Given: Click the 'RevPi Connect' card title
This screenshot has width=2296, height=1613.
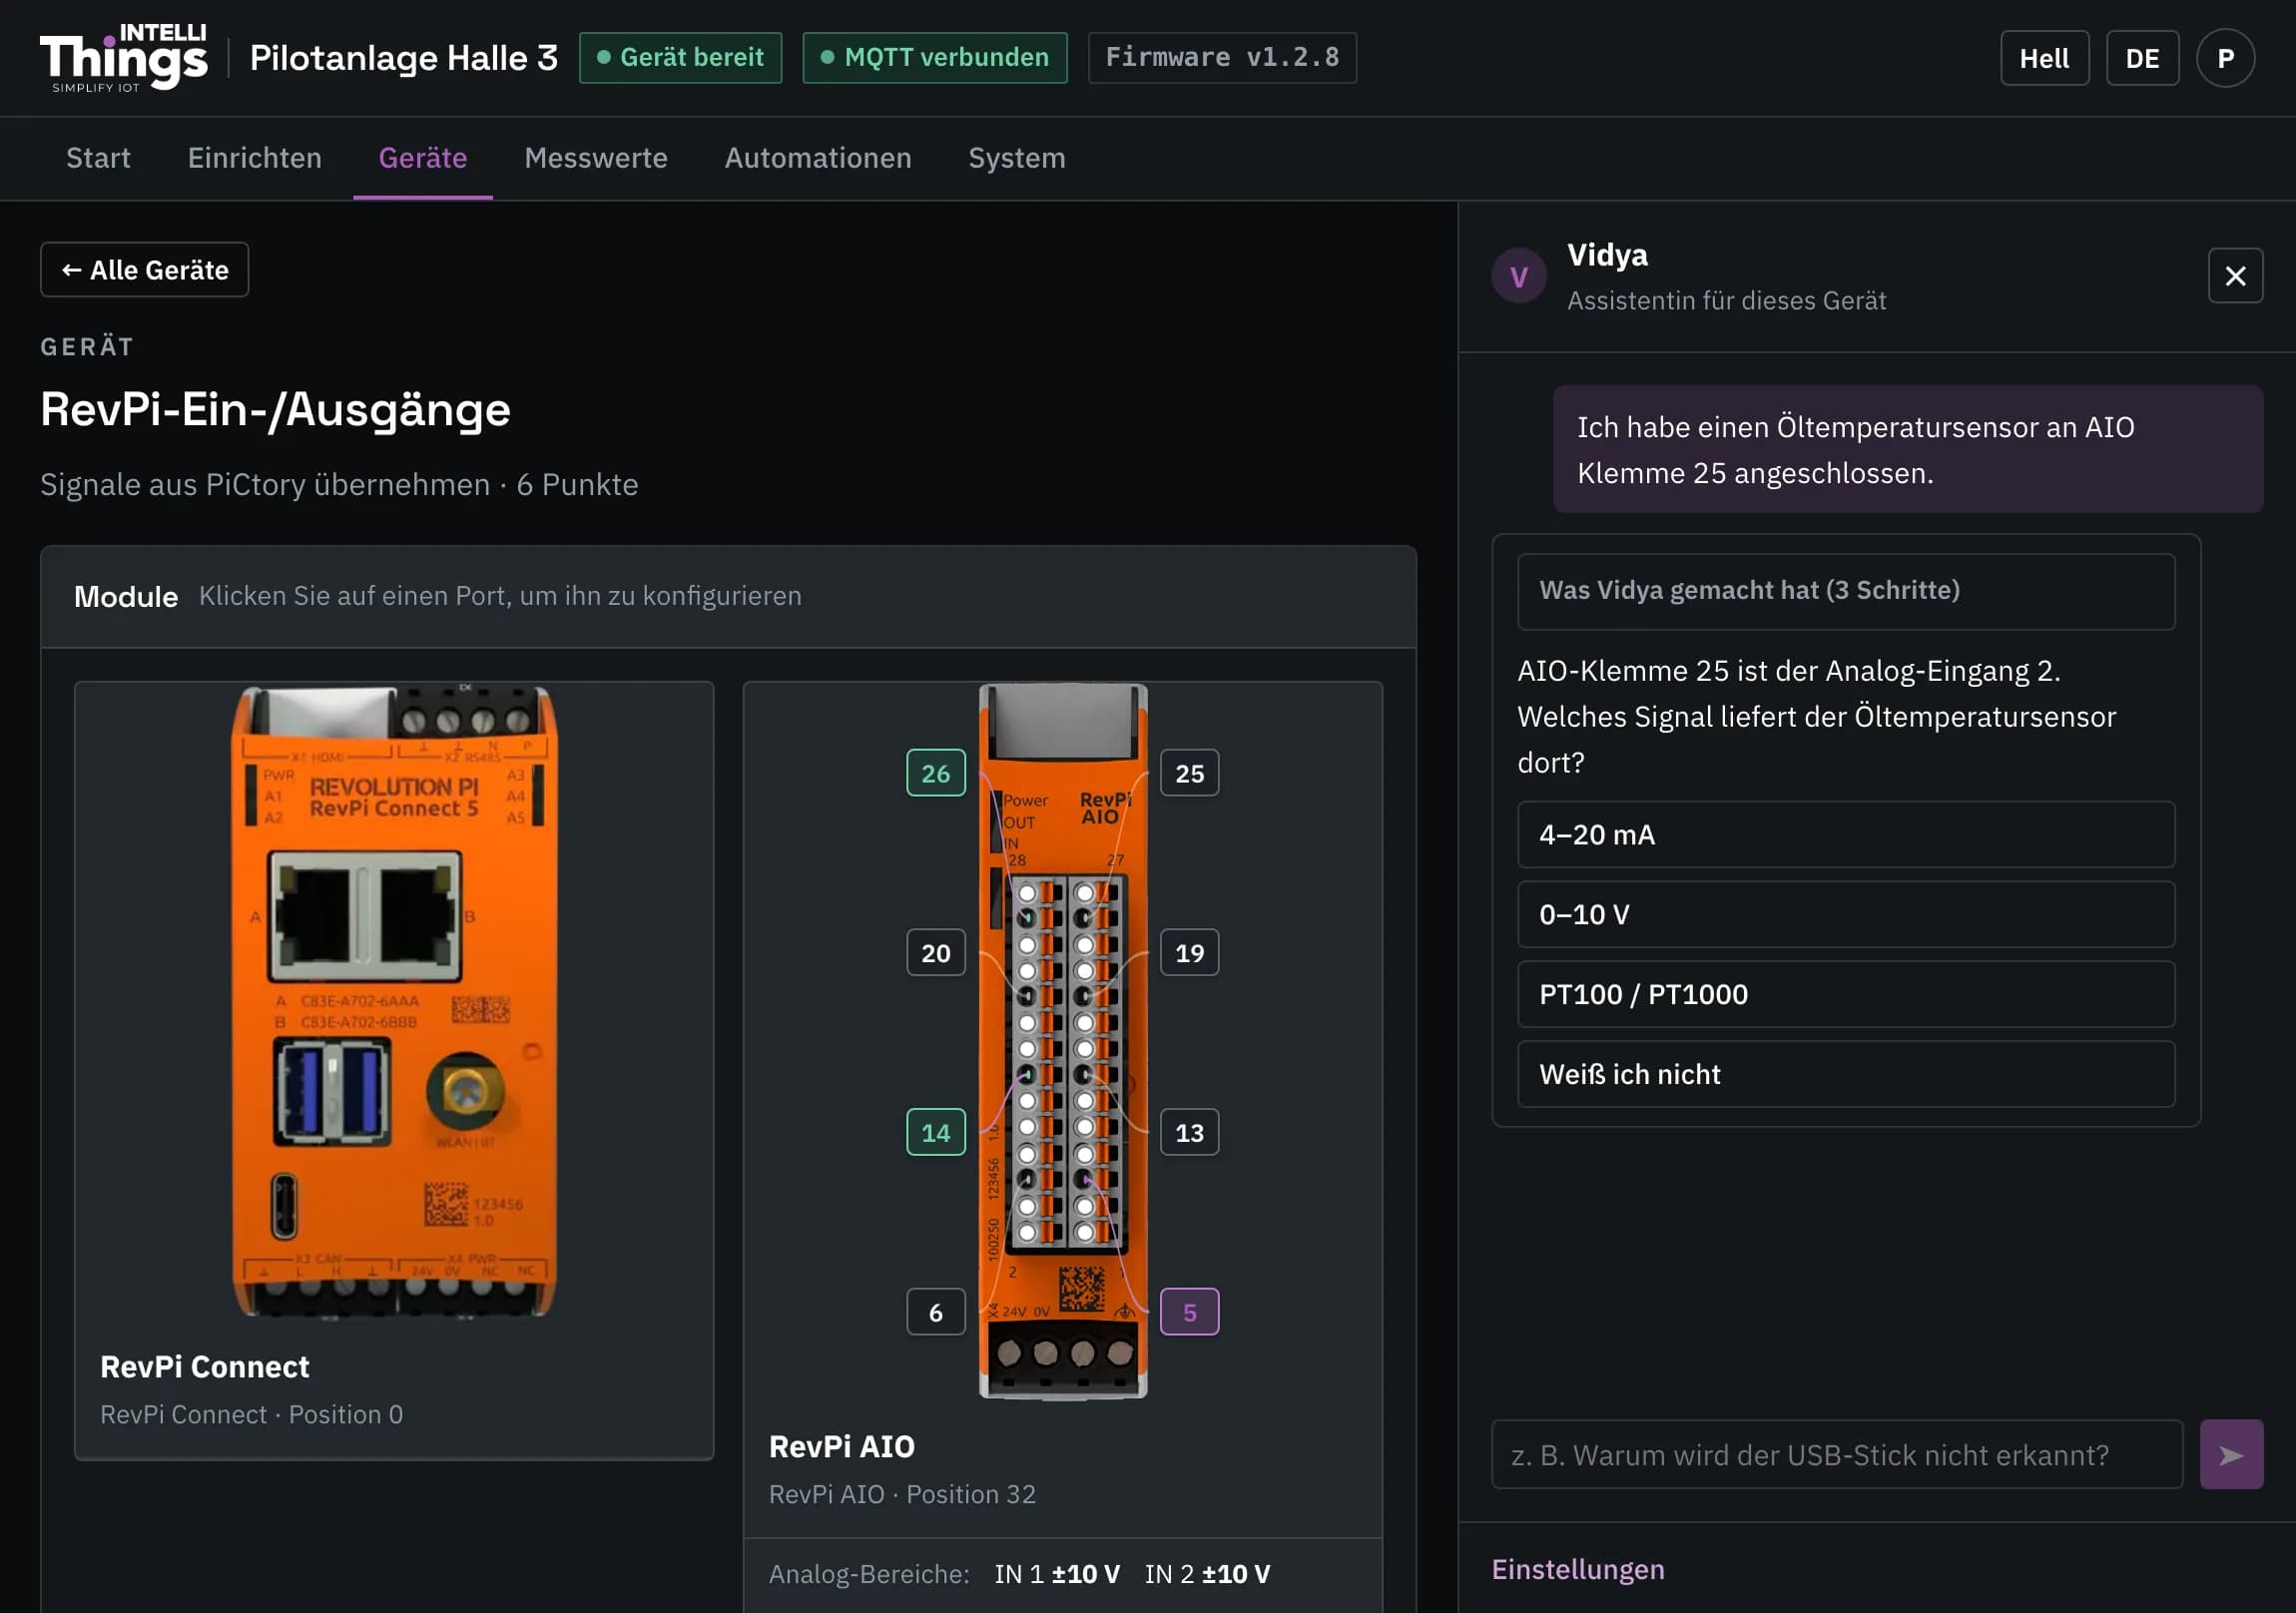Looking at the screenshot, I should click(205, 1367).
